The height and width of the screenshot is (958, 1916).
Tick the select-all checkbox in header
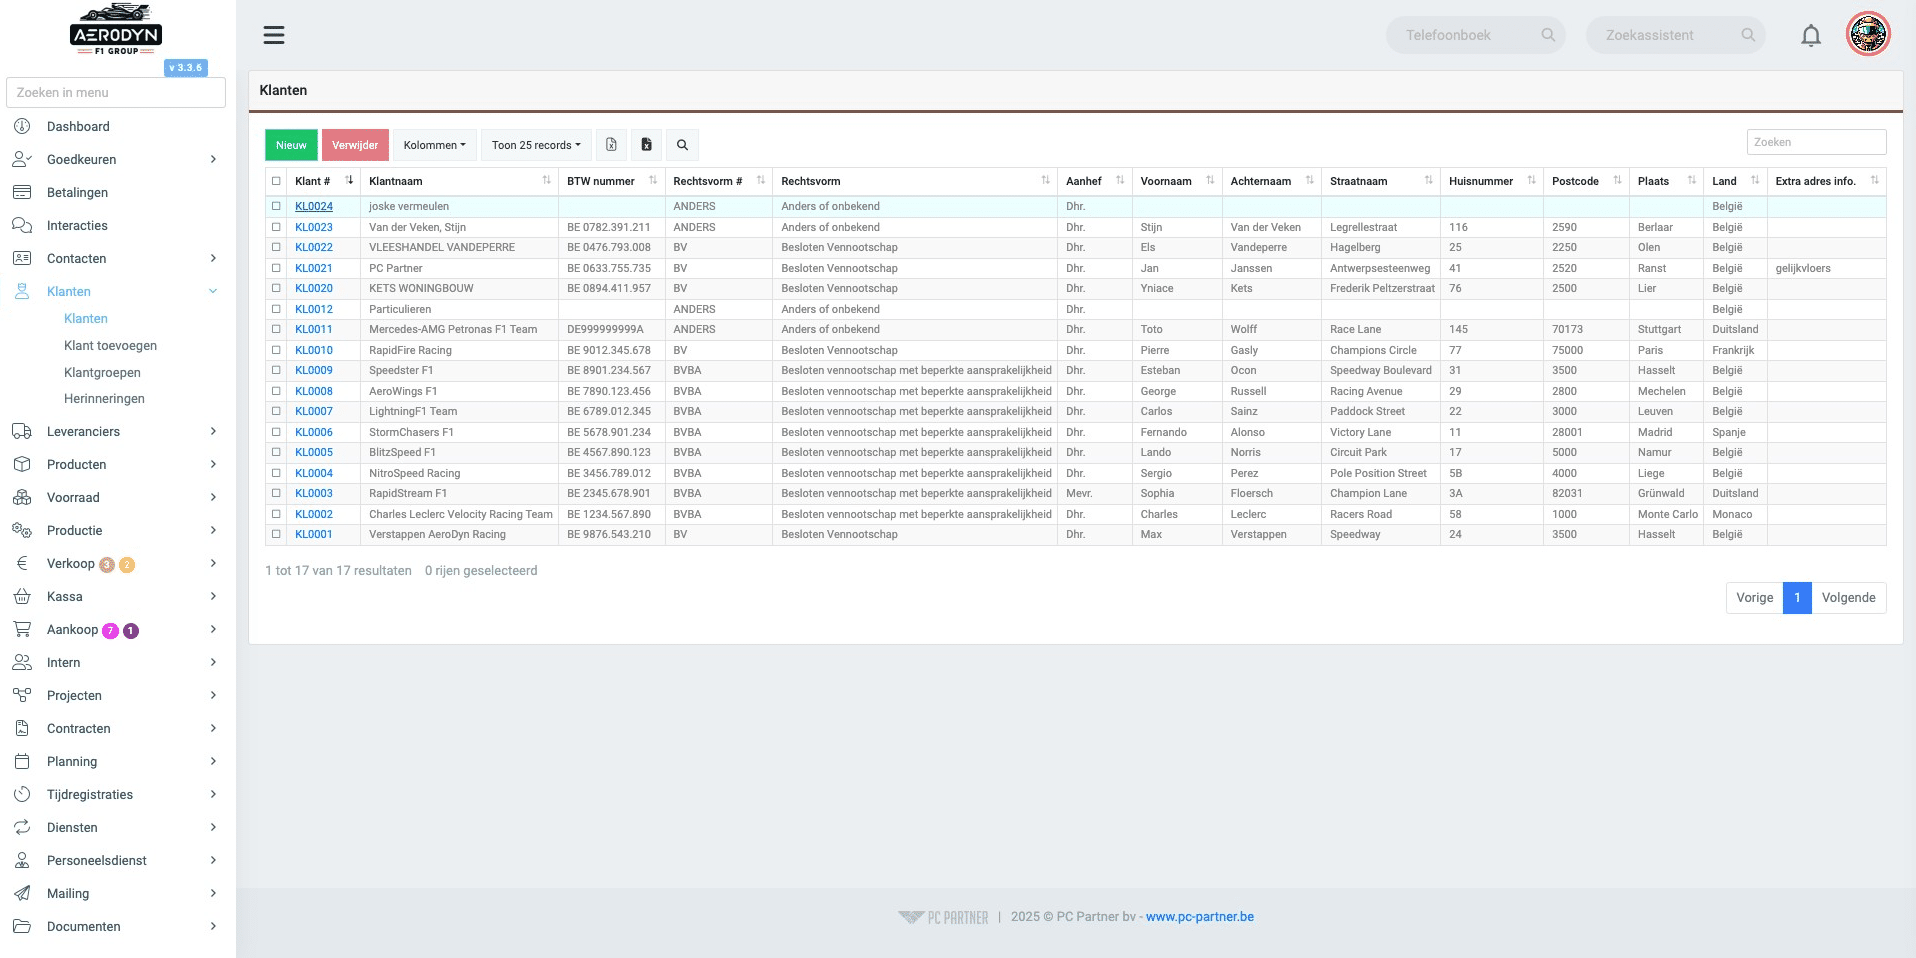click(276, 181)
